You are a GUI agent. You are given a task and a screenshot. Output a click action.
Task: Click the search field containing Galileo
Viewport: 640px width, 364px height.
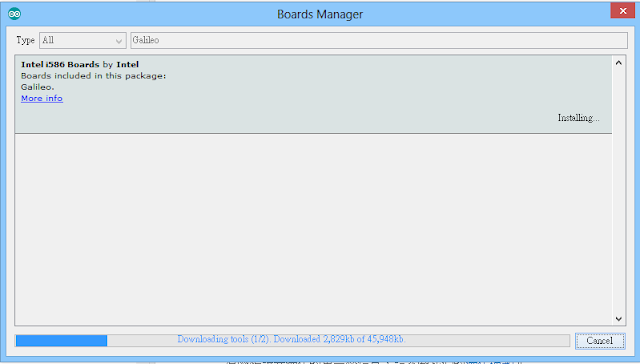click(x=379, y=40)
